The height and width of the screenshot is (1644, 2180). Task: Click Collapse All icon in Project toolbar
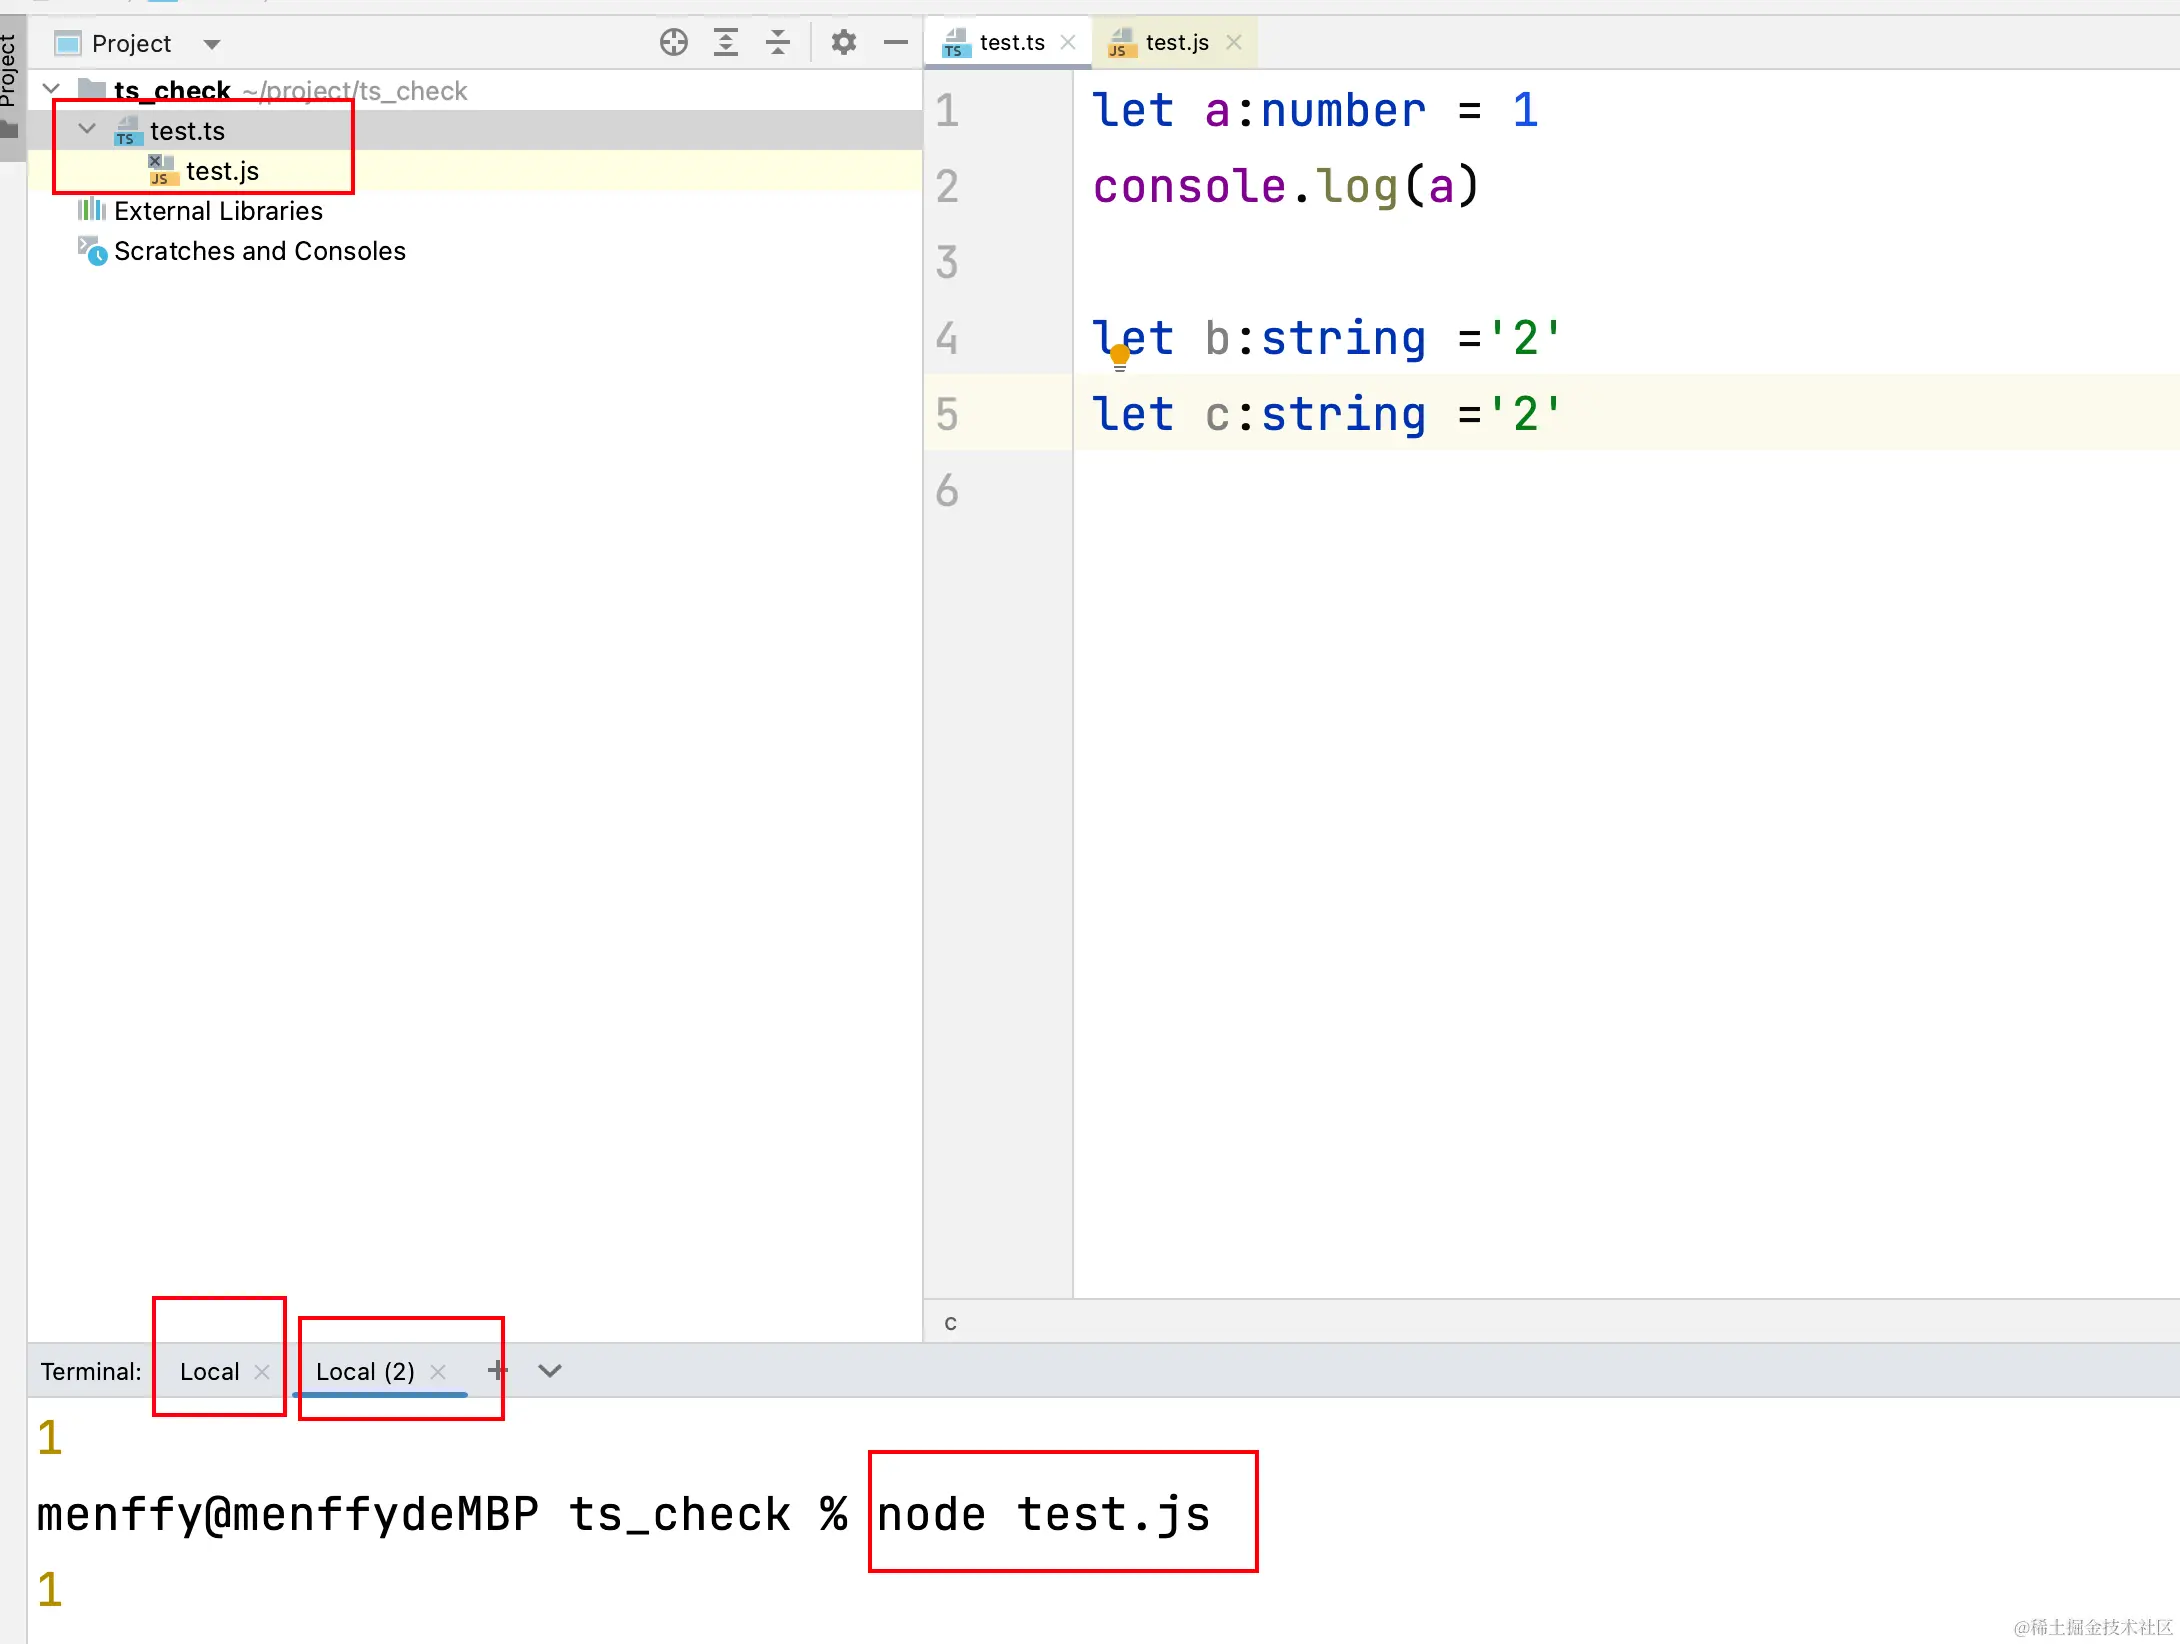coord(778,43)
